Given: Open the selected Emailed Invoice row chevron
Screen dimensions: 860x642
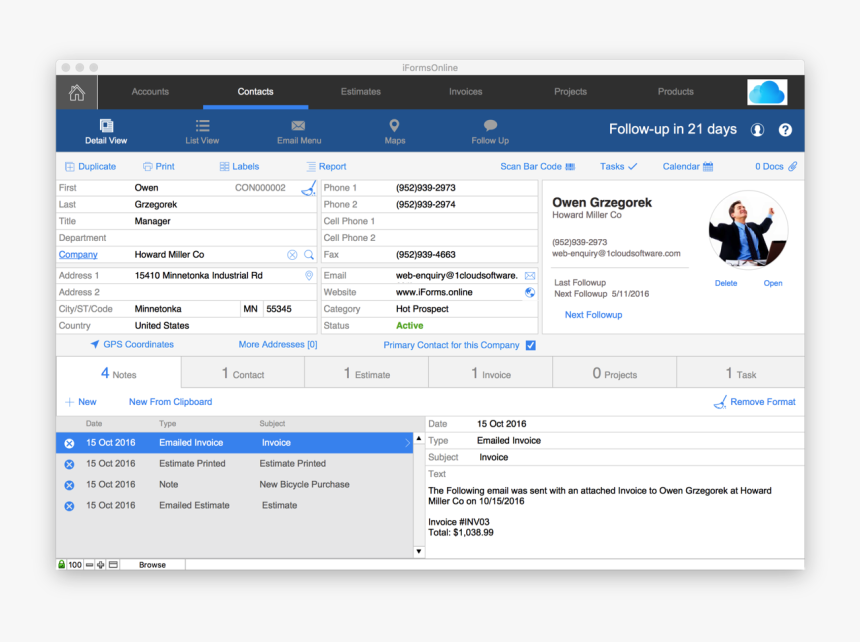Looking at the screenshot, I should tap(408, 443).
